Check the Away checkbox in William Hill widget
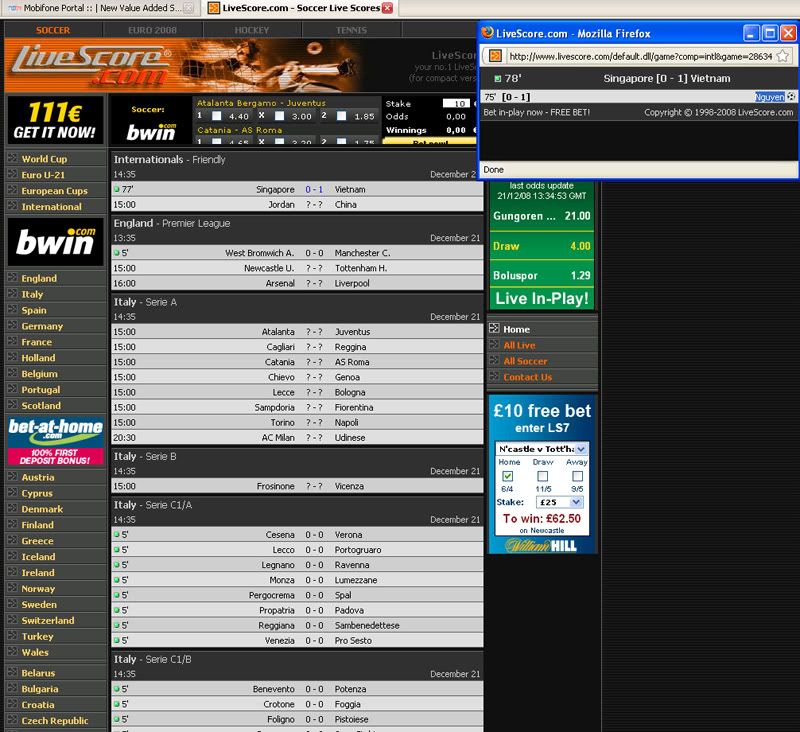This screenshot has width=800, height=732. click(x=578, y=476)
